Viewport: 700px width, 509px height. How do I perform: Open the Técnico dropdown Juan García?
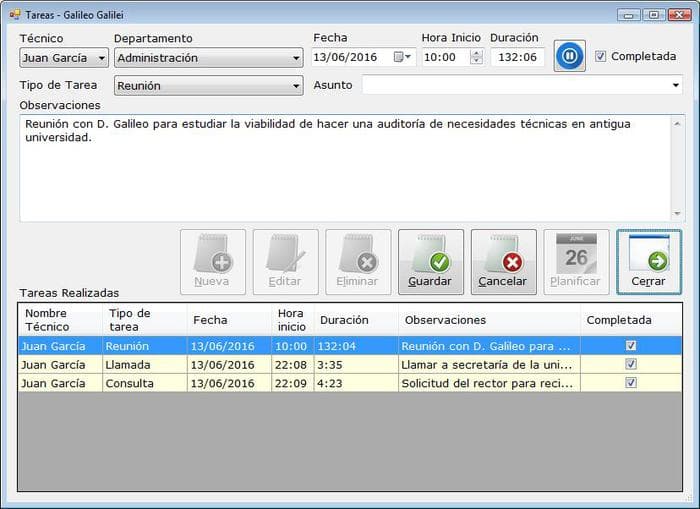click(64, 58)
